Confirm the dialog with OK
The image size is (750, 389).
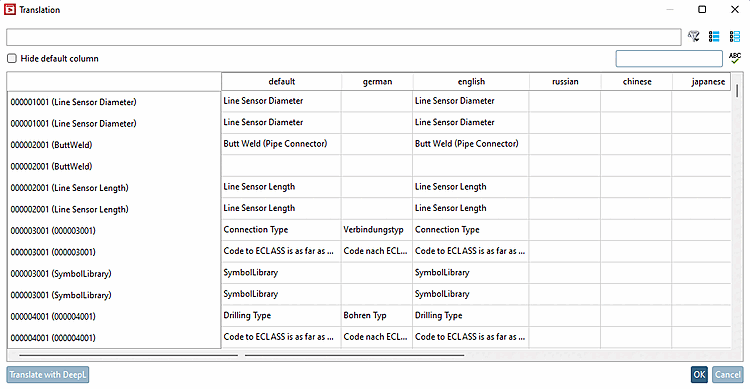tap(699, 374)
